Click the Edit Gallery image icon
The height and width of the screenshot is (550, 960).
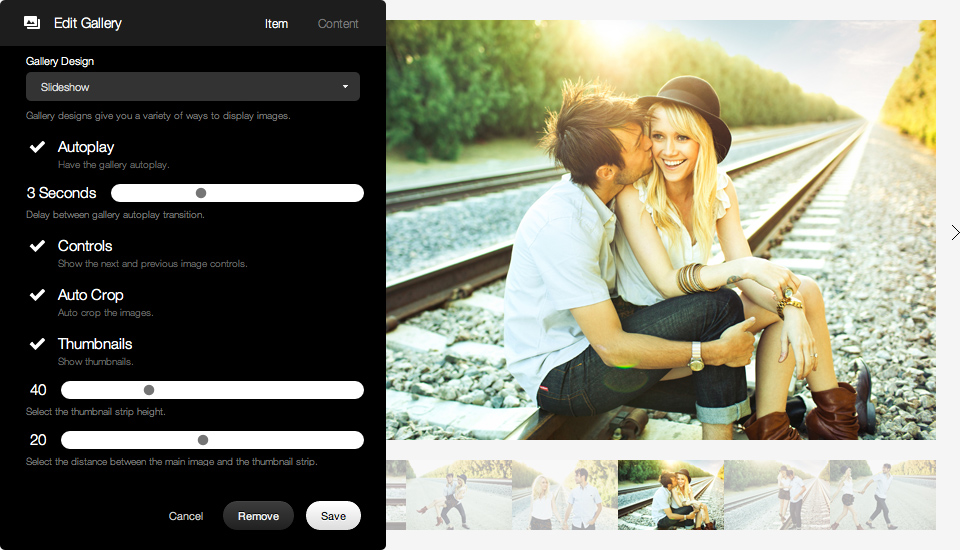32,23
